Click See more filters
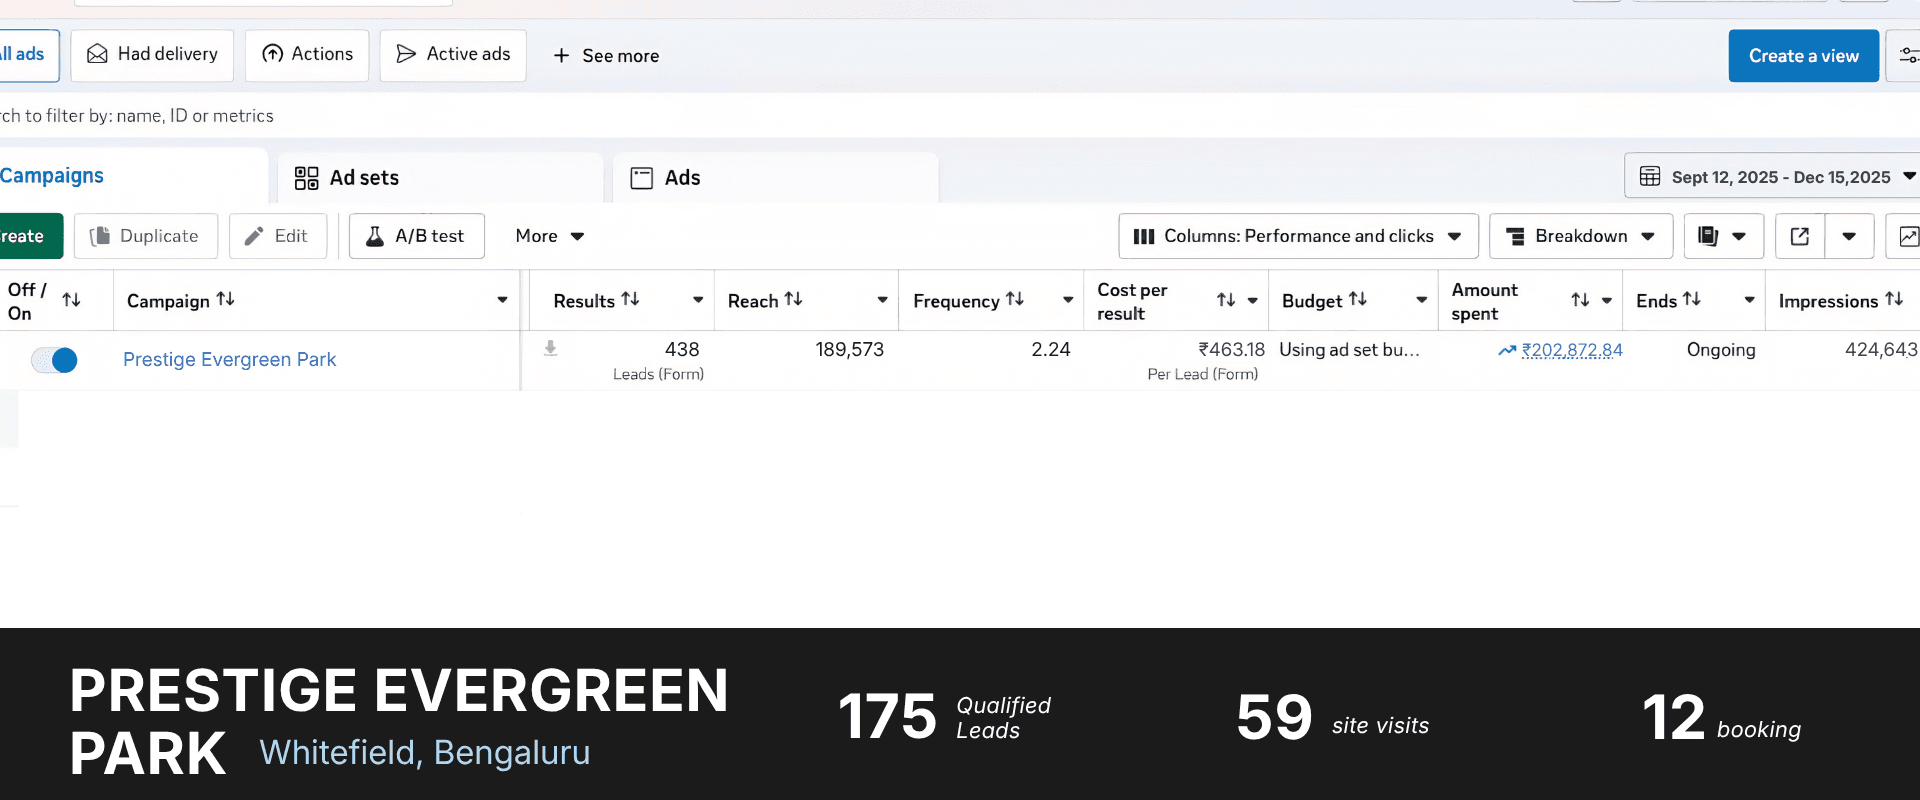This screenshot has height=800, width=1920. [606, 56]
